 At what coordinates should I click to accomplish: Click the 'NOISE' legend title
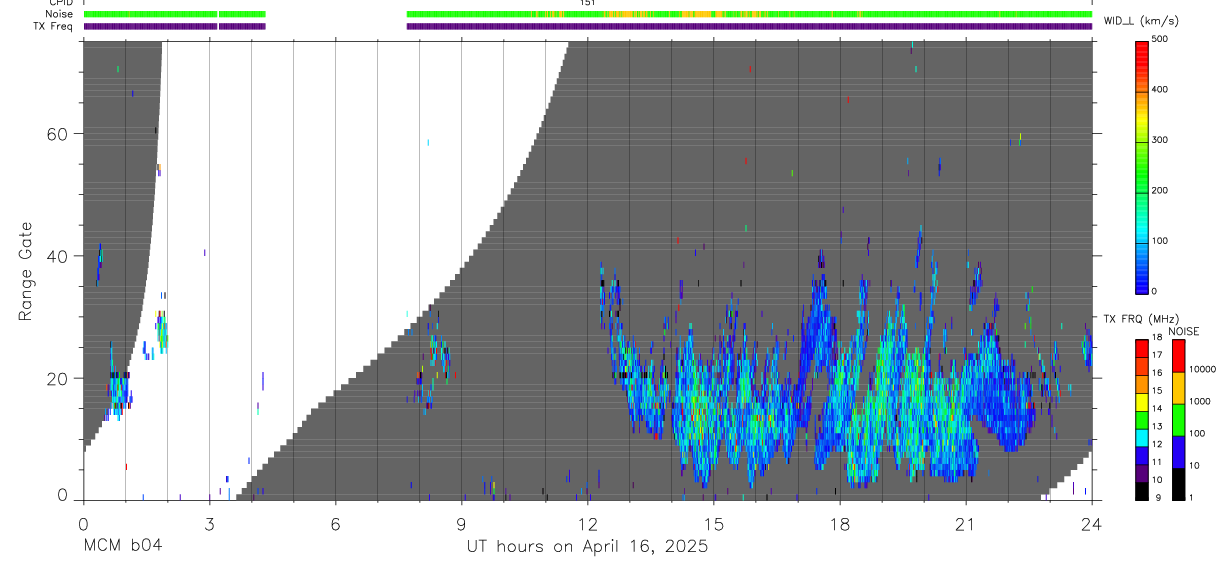tap(1183, 331)
